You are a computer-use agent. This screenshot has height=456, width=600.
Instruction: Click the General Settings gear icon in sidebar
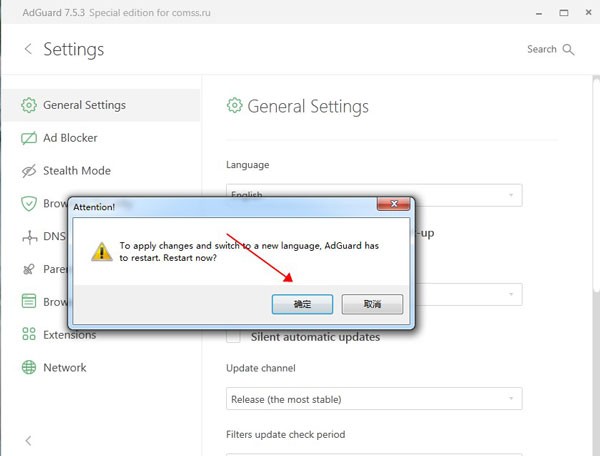click(27, 105)
